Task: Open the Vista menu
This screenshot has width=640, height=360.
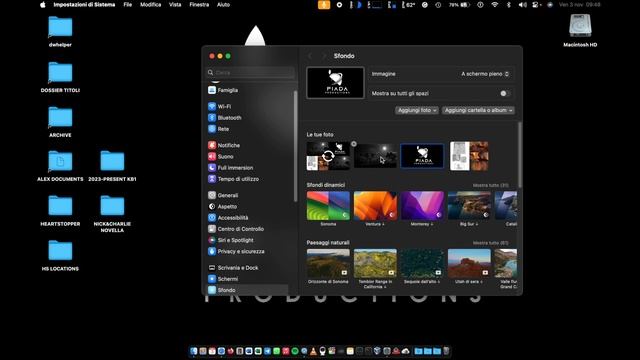Action: pos(175,5)
